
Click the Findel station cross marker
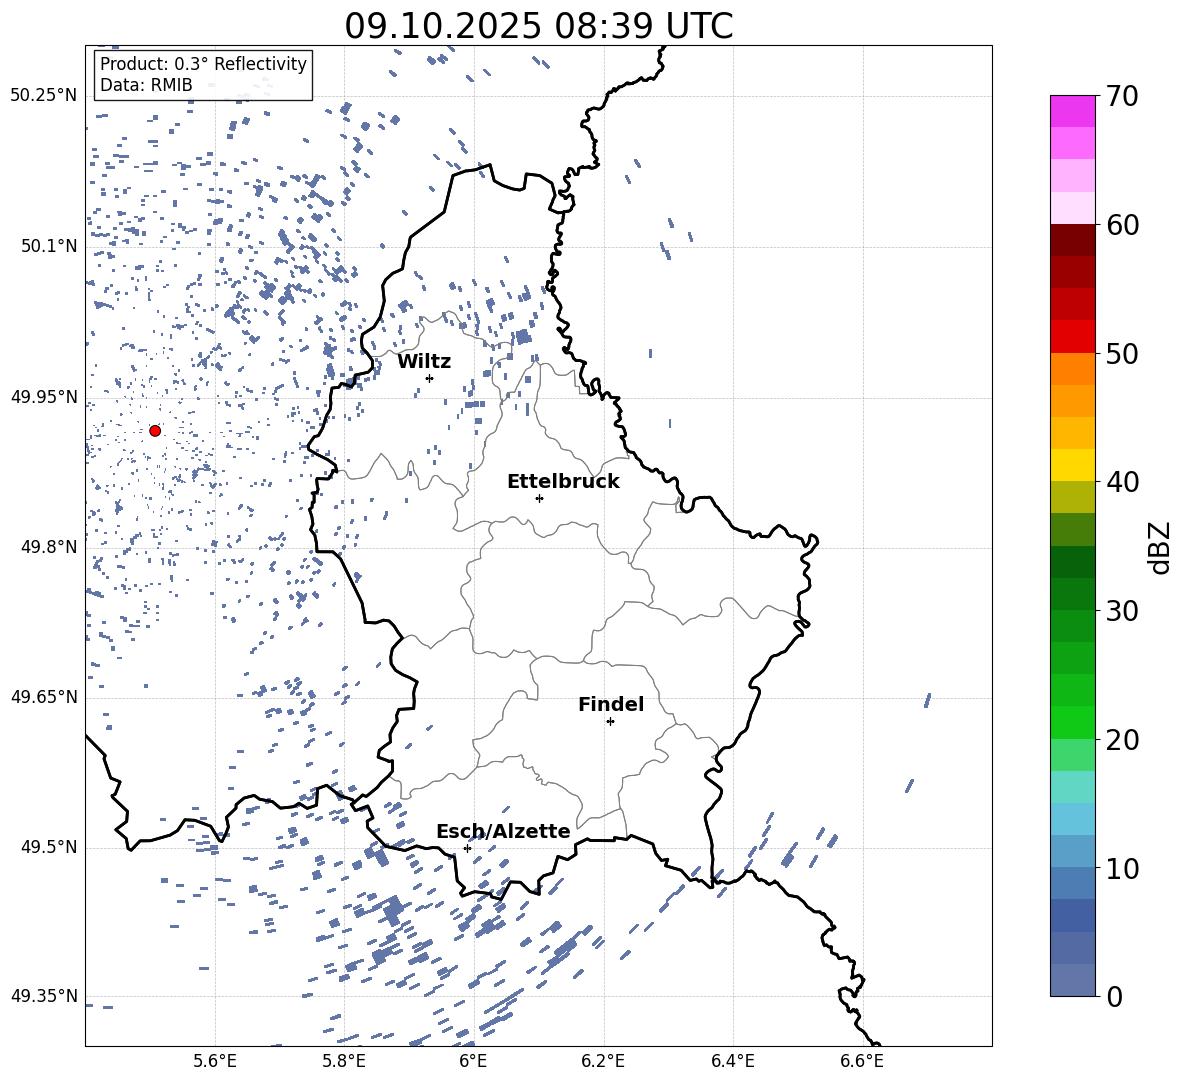610,721
